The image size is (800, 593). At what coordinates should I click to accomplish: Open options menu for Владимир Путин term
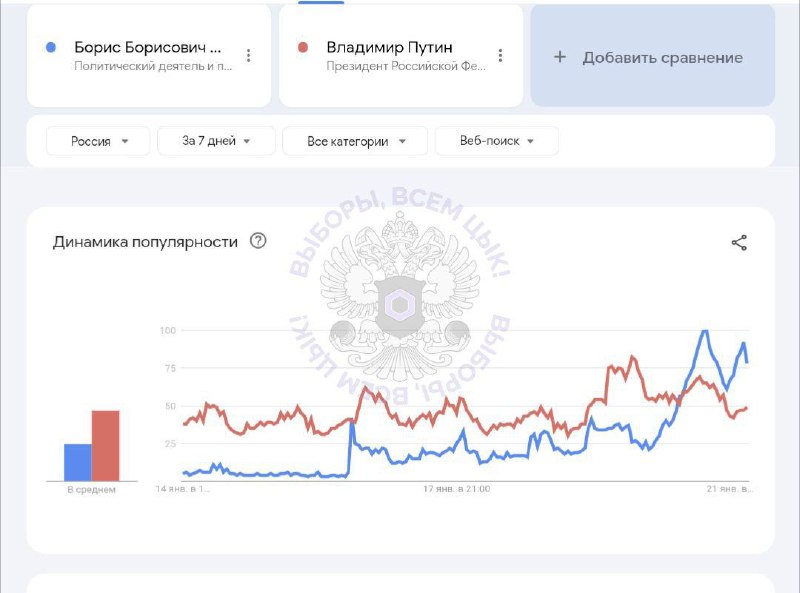coord(501,55)
